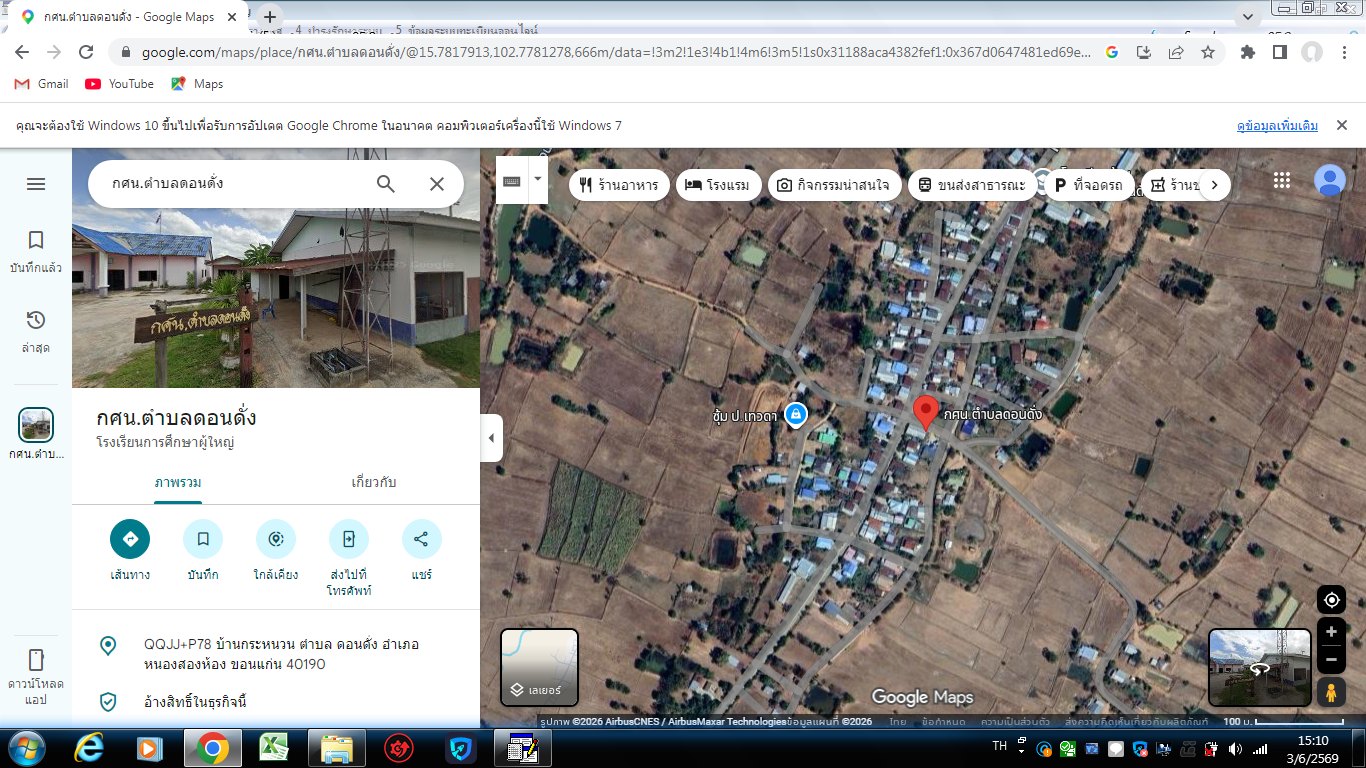Open the Maps bookmark in the bookmarks bar
This screenshot has height=768, width=1366.
click(x=198, y=84)
